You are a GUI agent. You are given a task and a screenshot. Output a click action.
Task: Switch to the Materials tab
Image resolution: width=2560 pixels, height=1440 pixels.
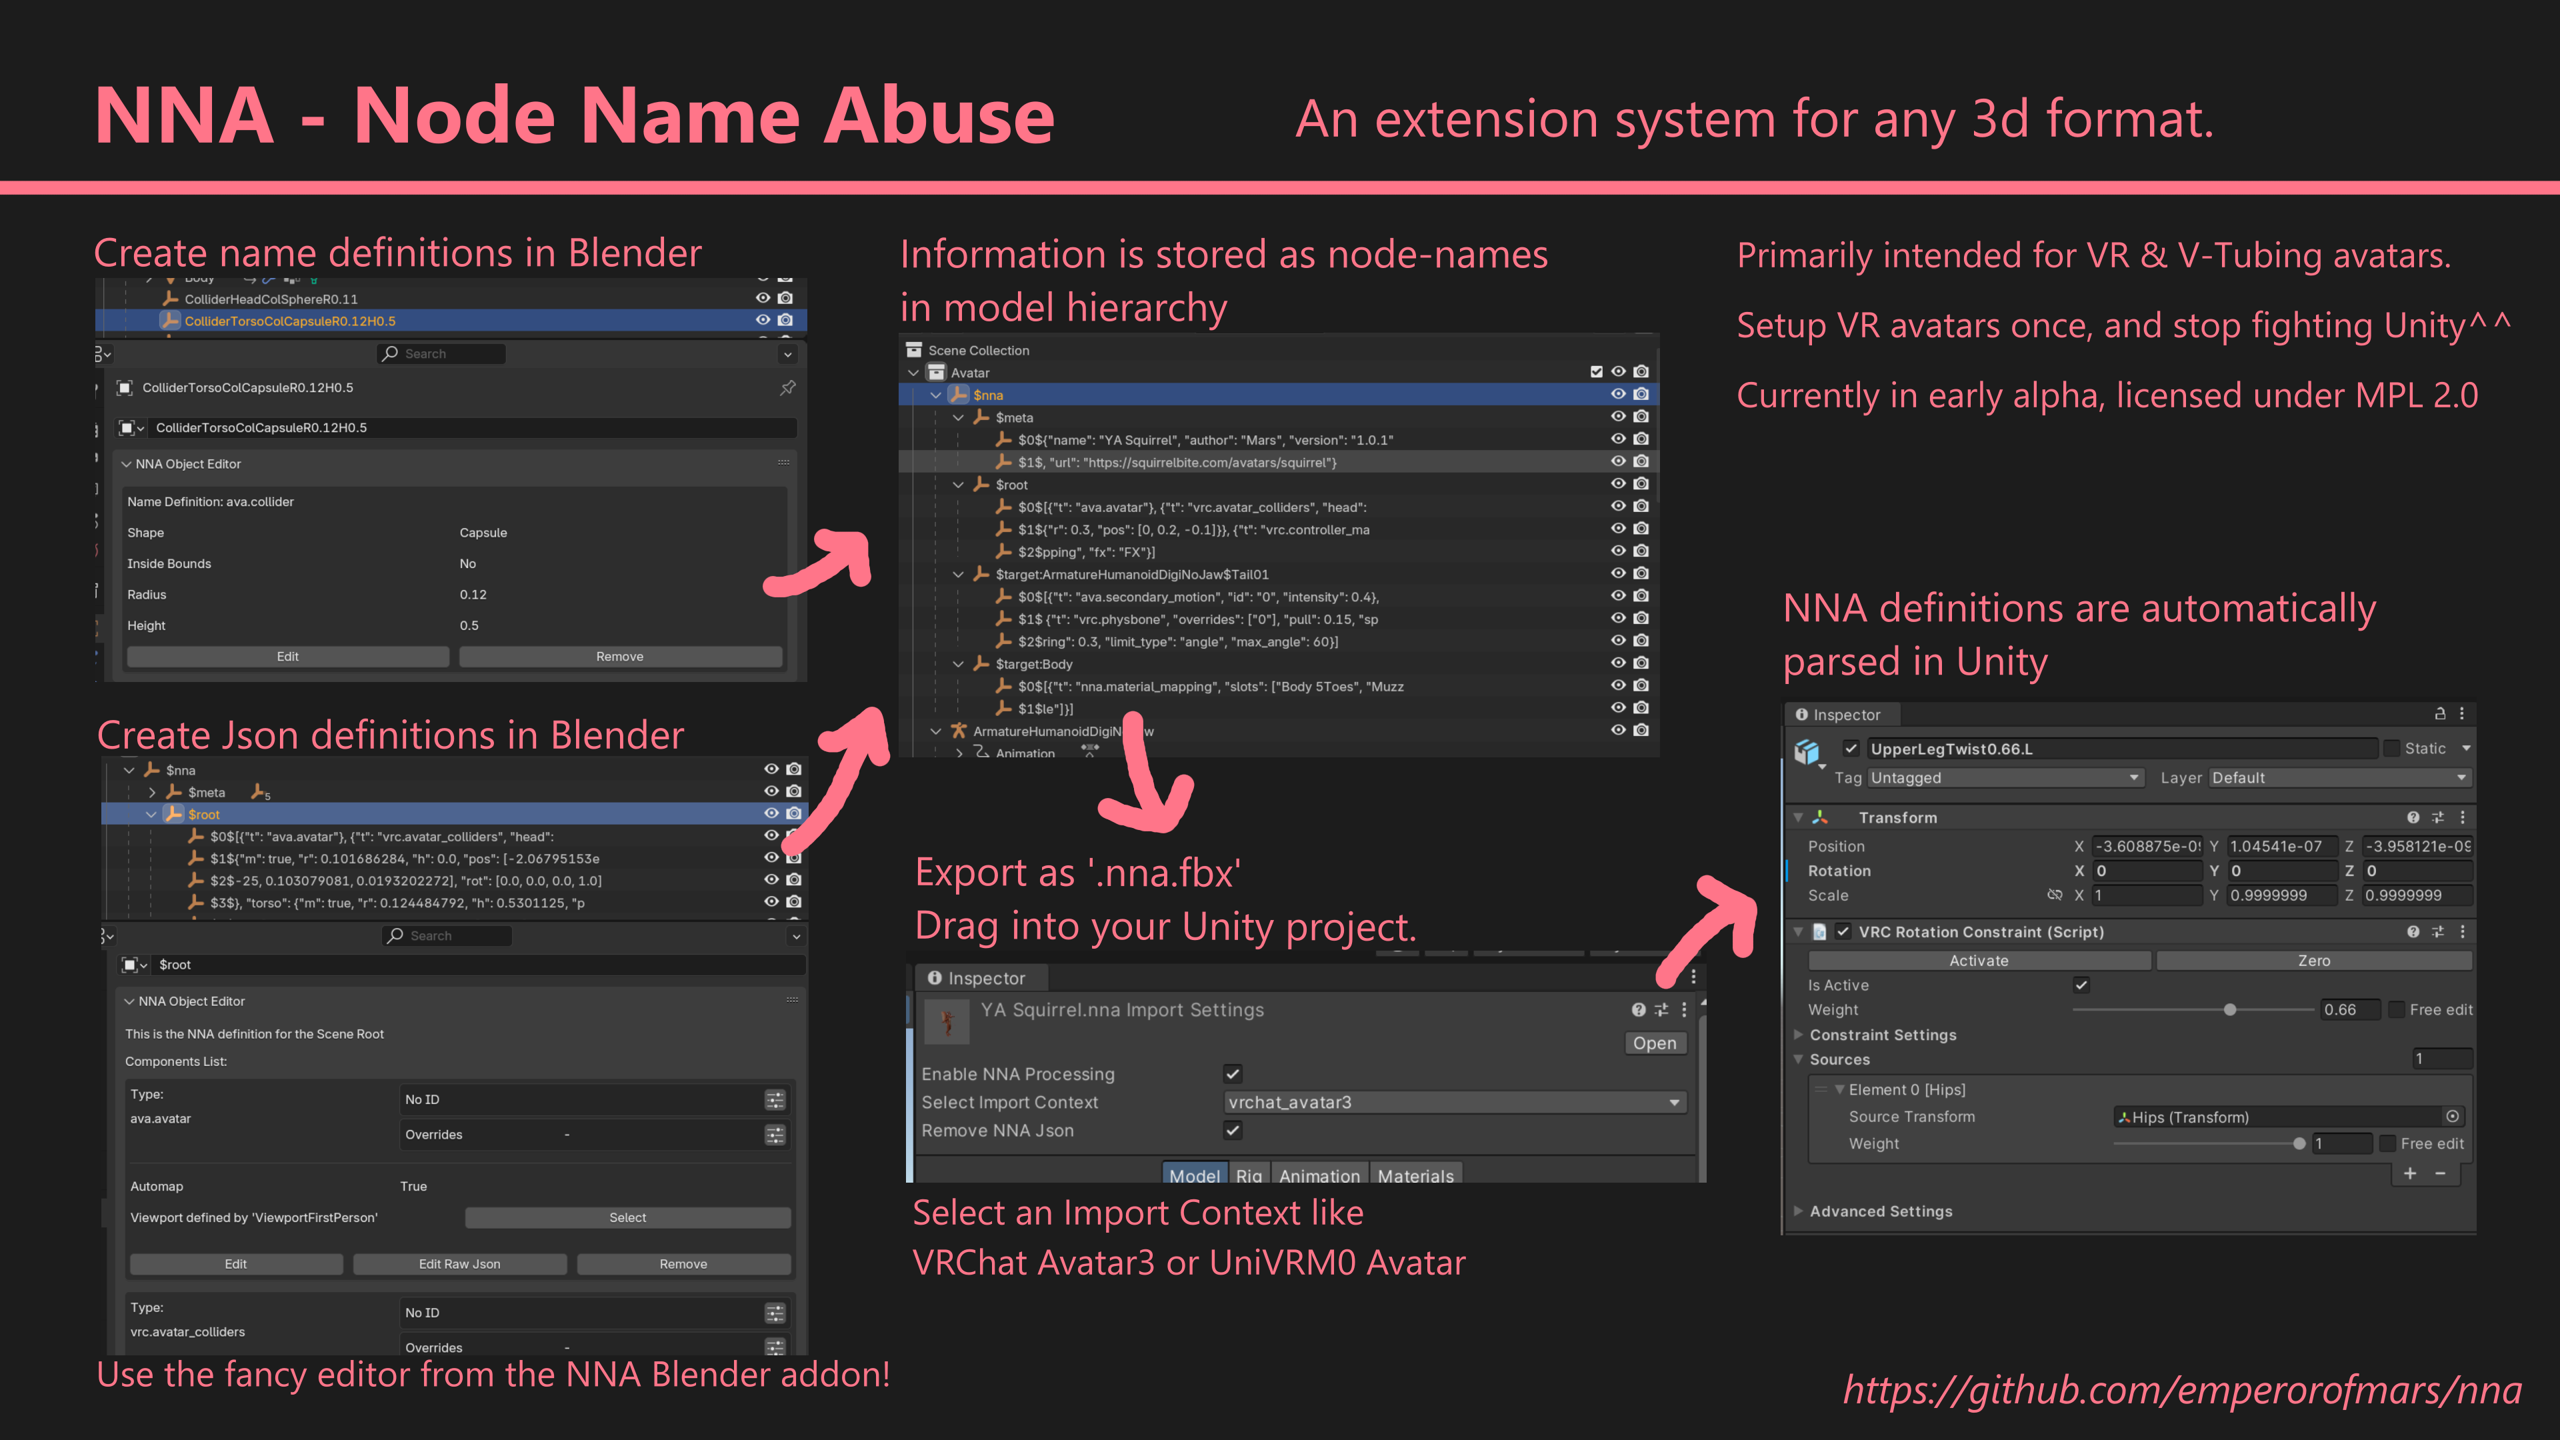click(1415, 1176)
